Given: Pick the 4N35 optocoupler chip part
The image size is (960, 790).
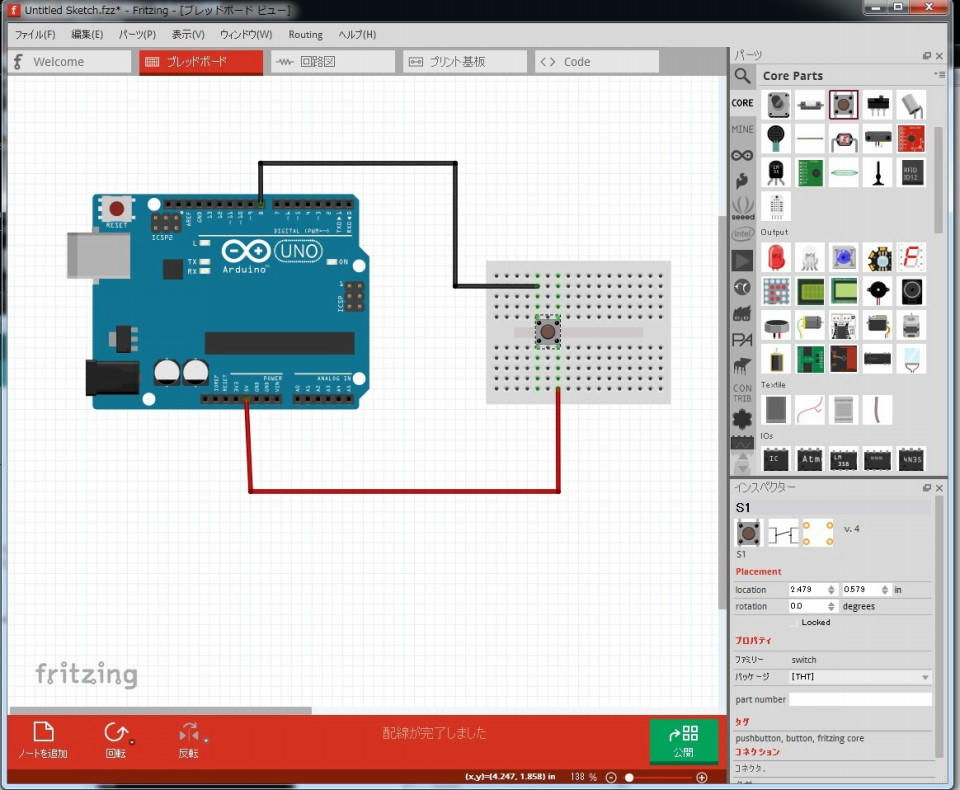Looking at the screenshot, I should click(911, 459).
